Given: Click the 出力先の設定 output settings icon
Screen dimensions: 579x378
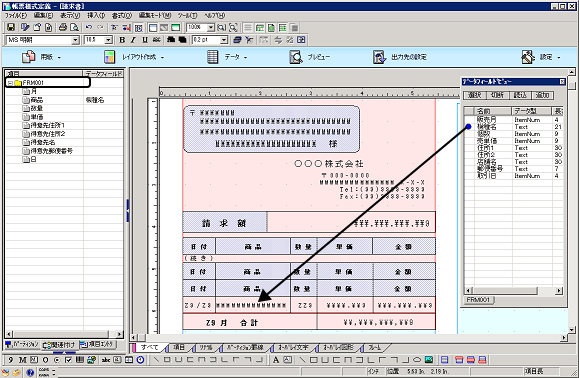Looking at the screenshot, I should tap(379, 57).
